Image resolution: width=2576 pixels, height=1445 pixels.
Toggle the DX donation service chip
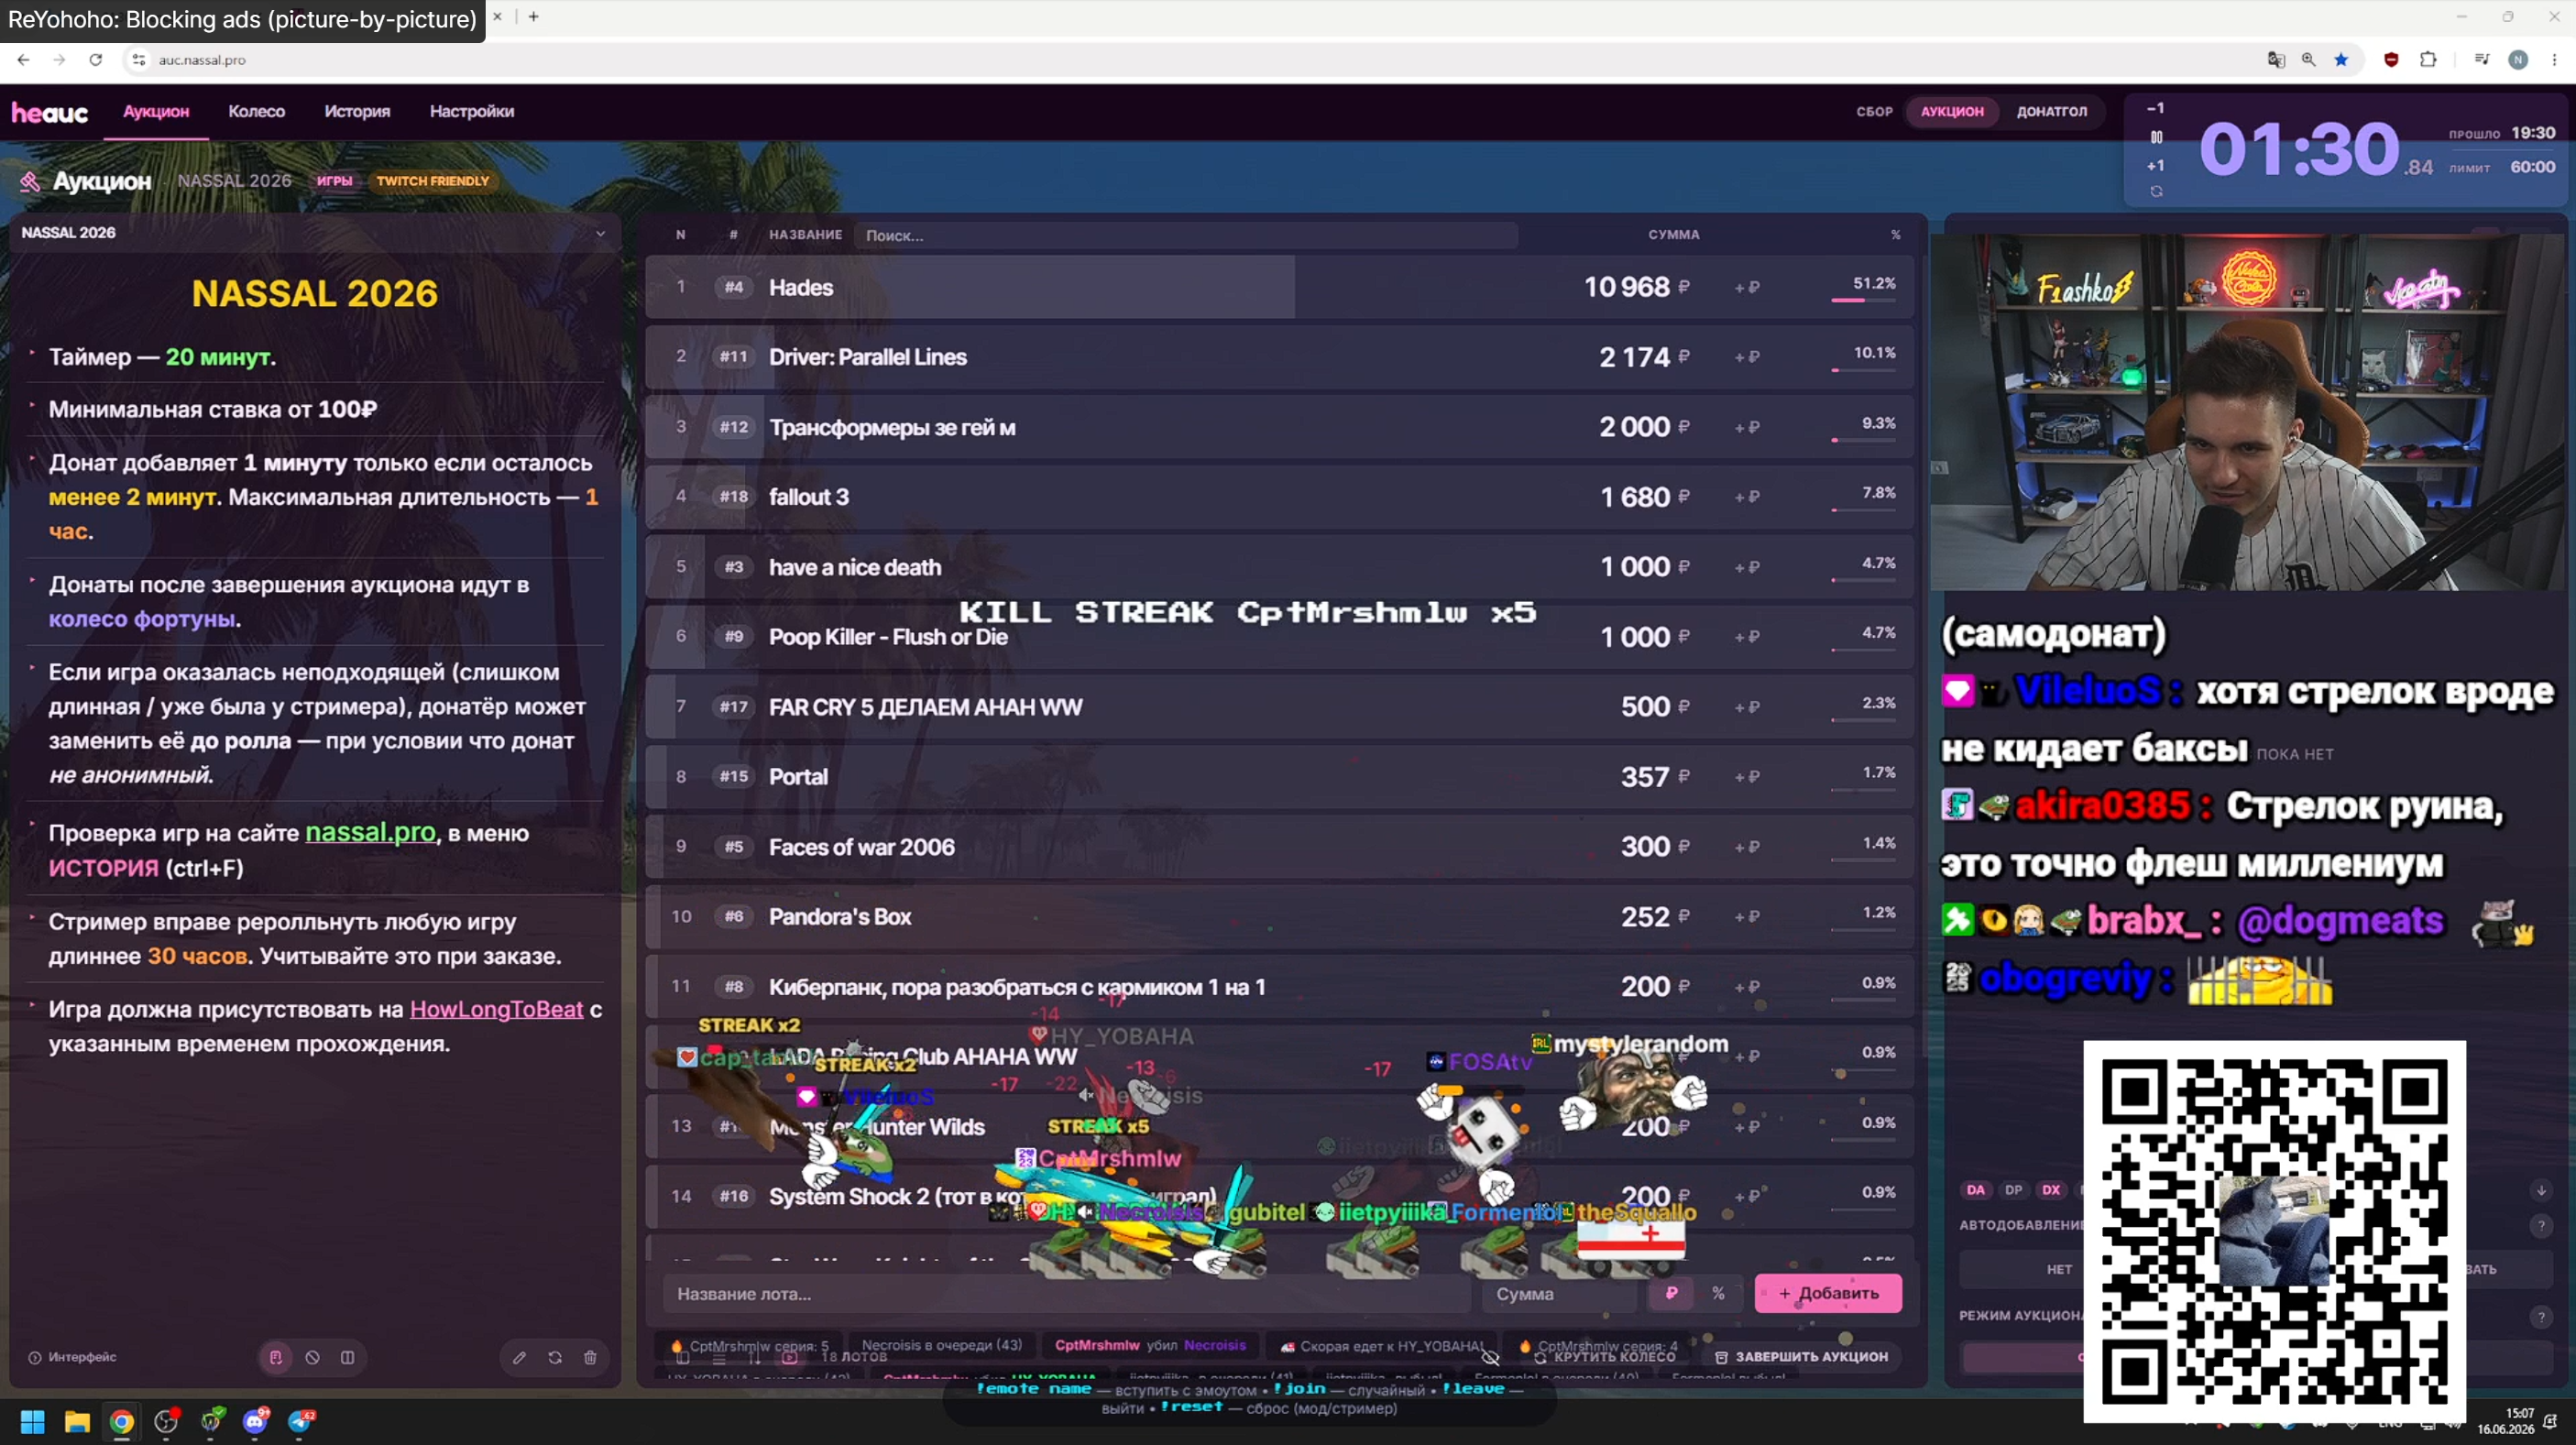(2051, 1190)
